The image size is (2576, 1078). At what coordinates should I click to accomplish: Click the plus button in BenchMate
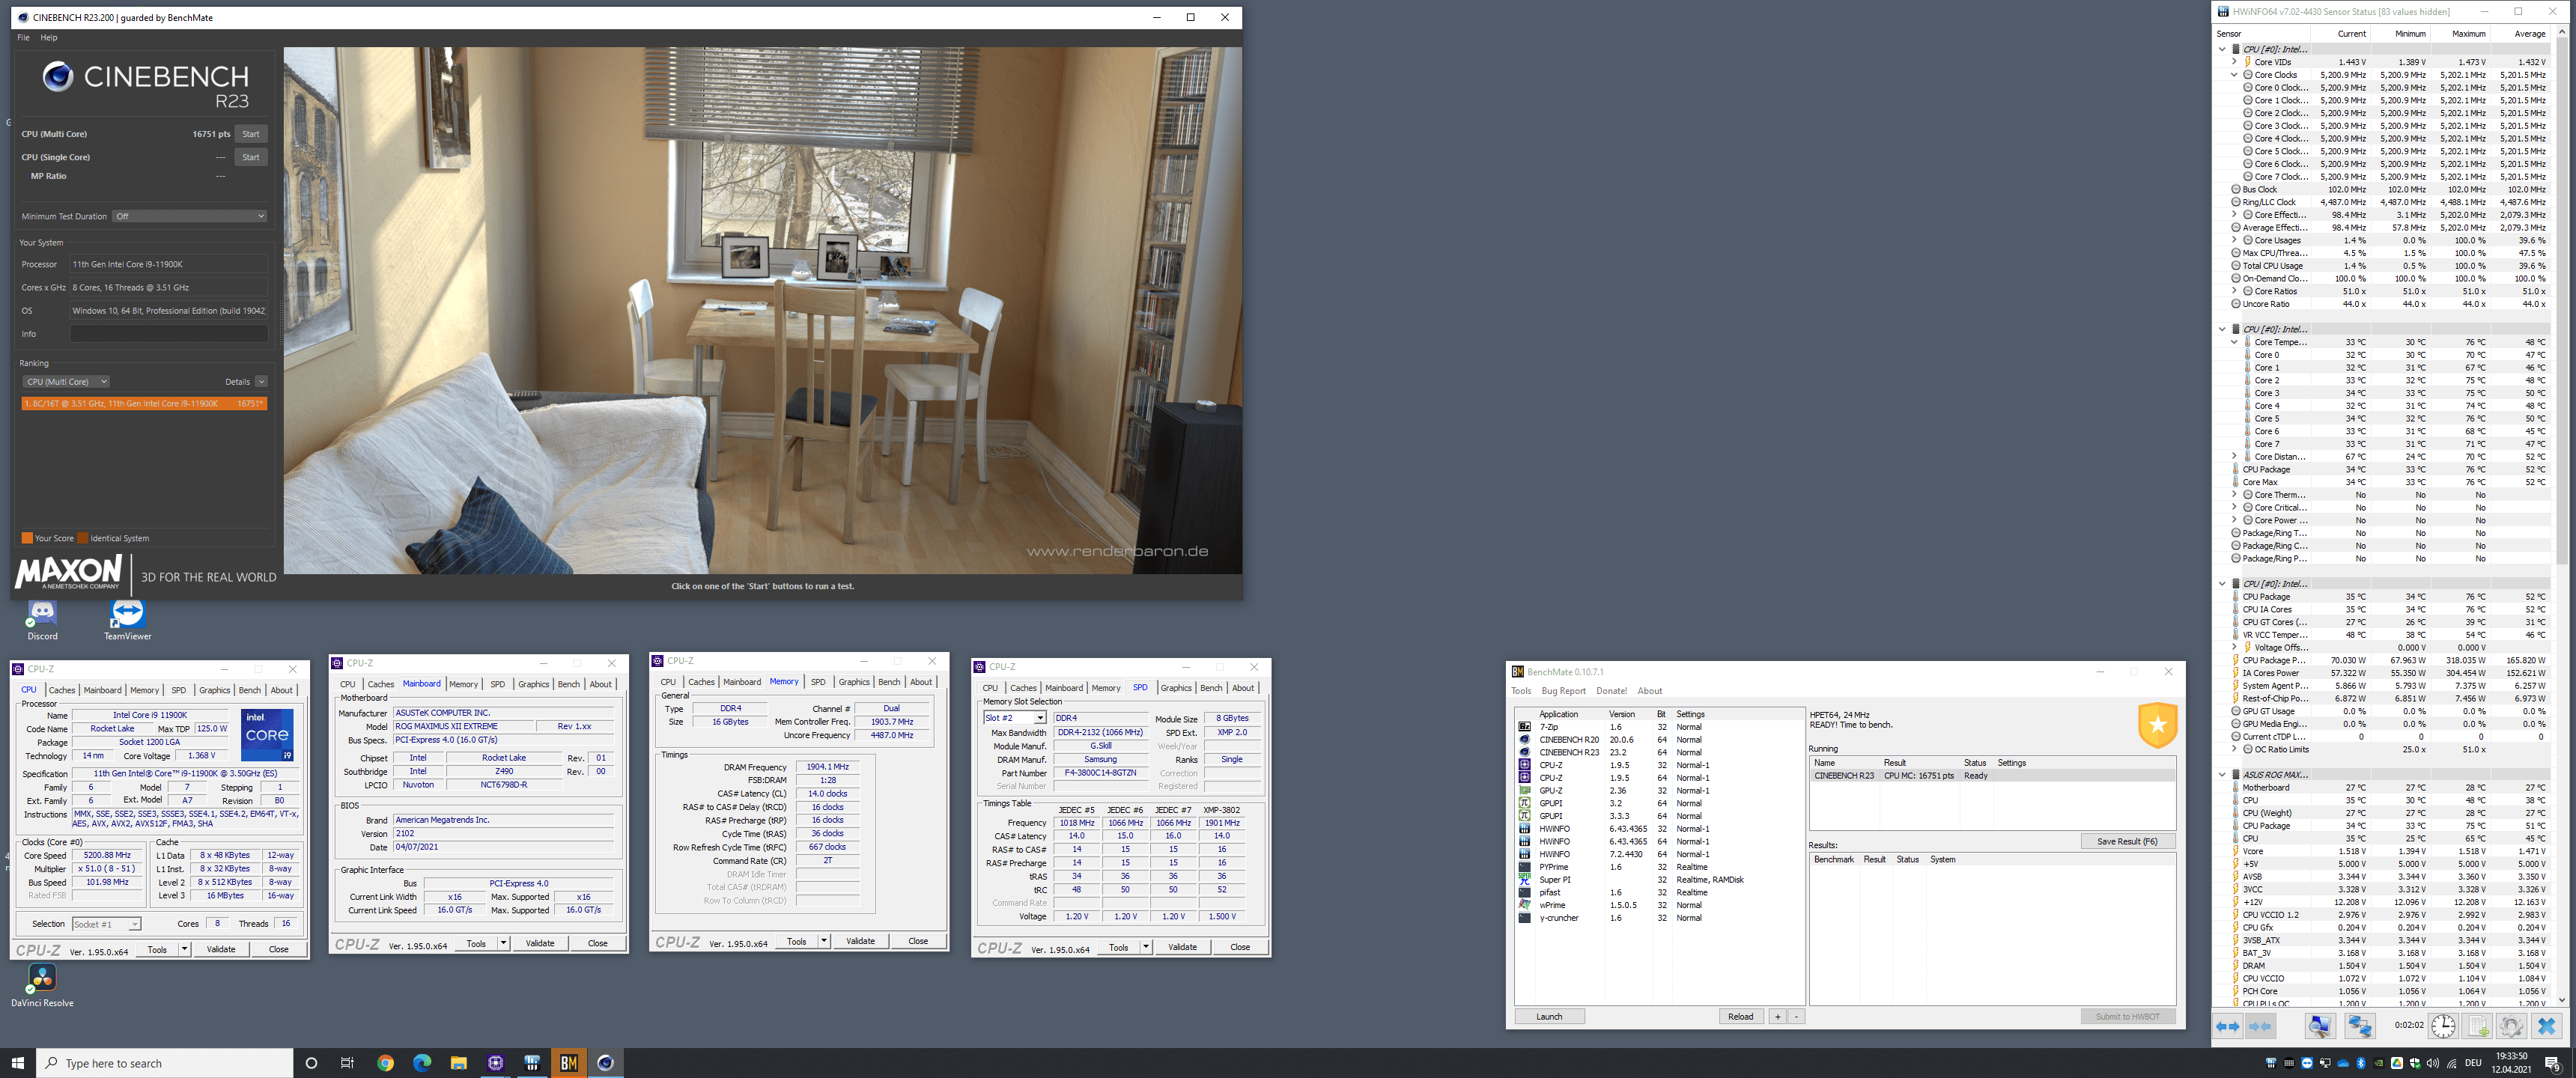tap(1777, 1017)
